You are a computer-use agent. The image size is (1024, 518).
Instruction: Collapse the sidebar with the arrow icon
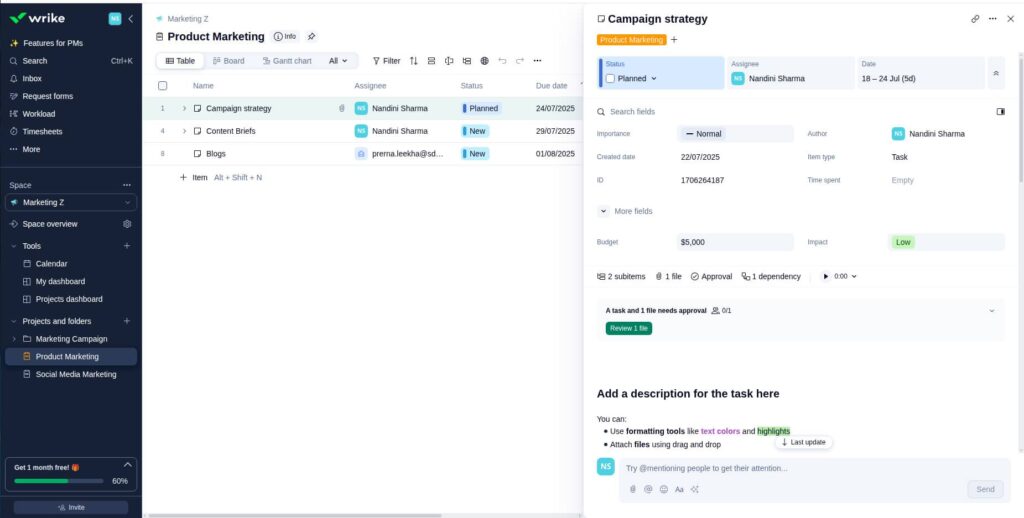coord(131,18)
